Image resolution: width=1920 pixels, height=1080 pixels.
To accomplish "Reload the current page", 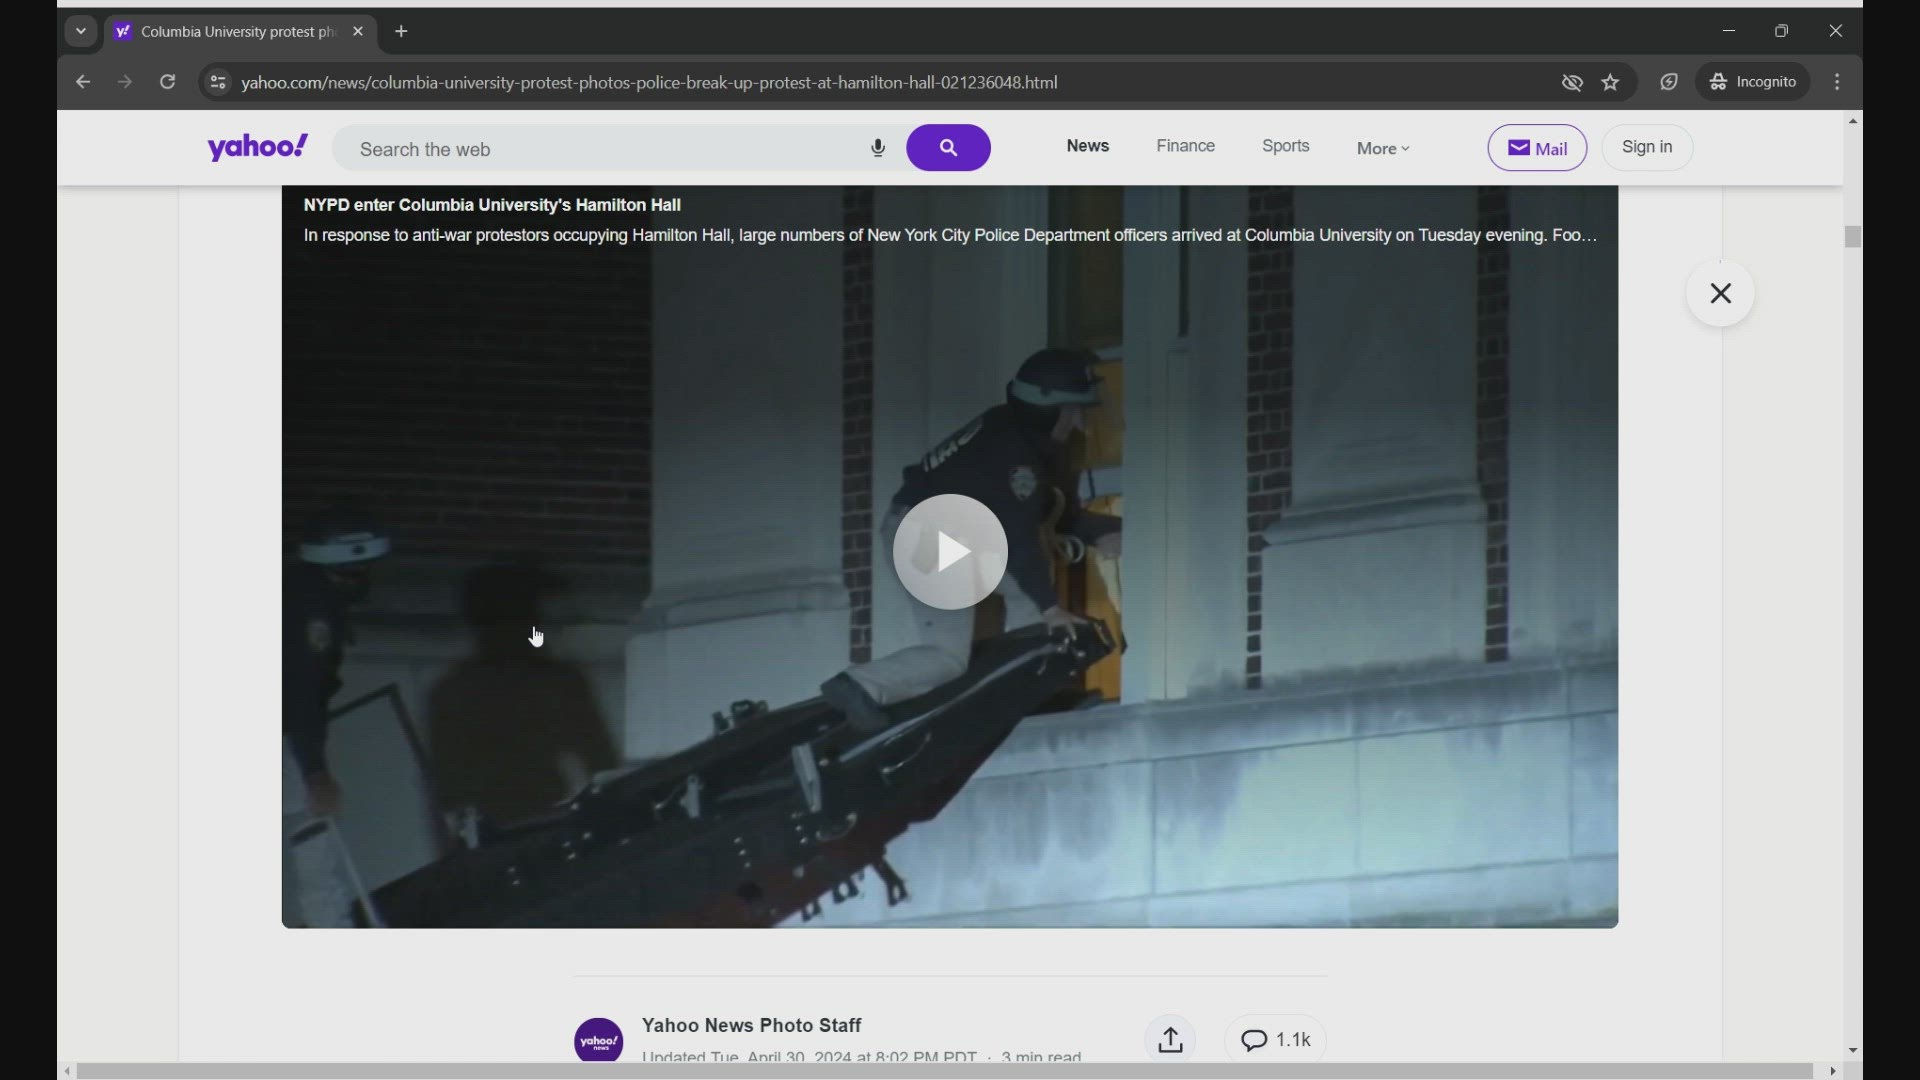I will click(x=167, y=82).
